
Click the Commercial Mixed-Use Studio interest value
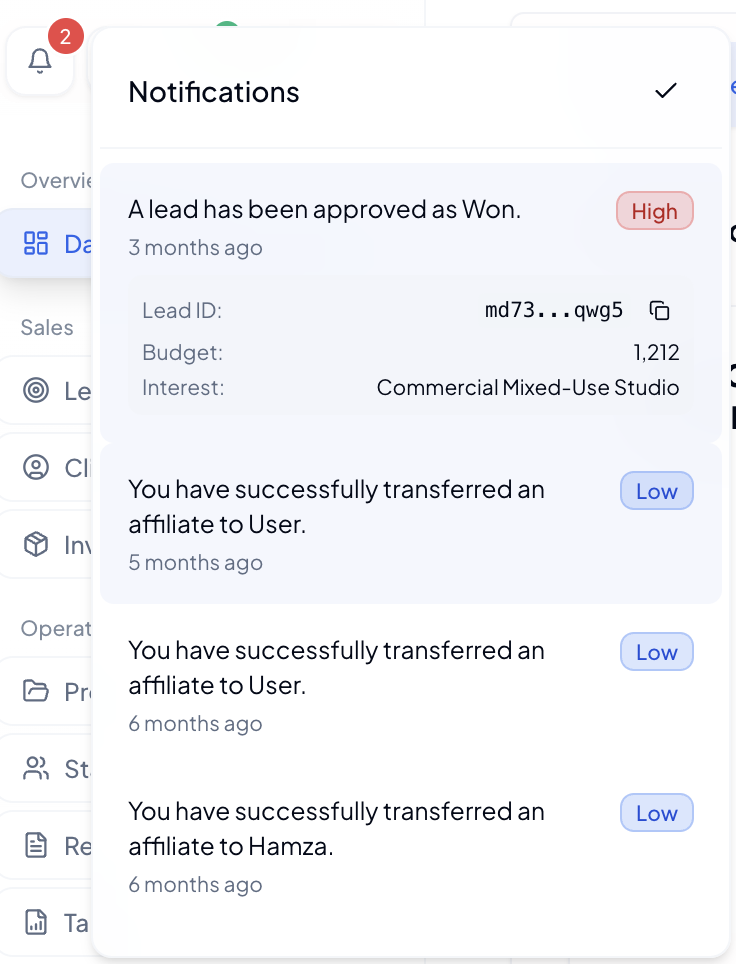(527, 388)
